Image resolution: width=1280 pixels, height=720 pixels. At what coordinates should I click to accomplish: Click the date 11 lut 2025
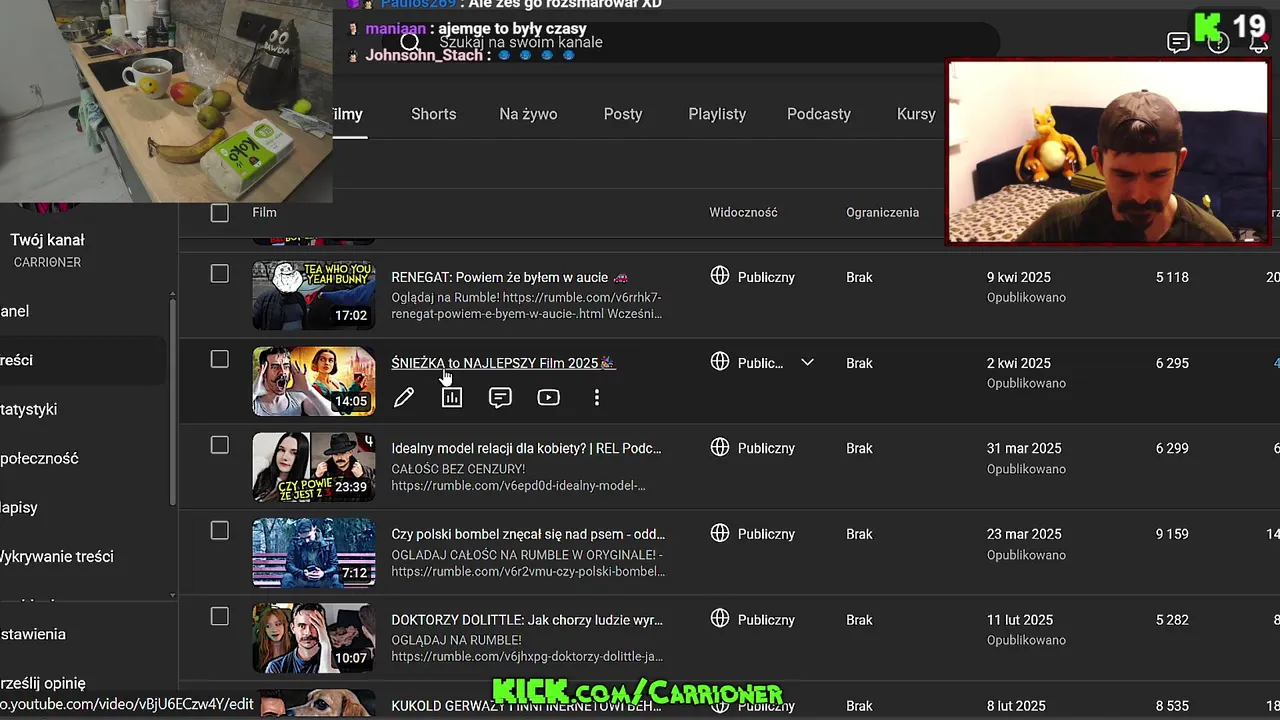[x=1020, y=620]
